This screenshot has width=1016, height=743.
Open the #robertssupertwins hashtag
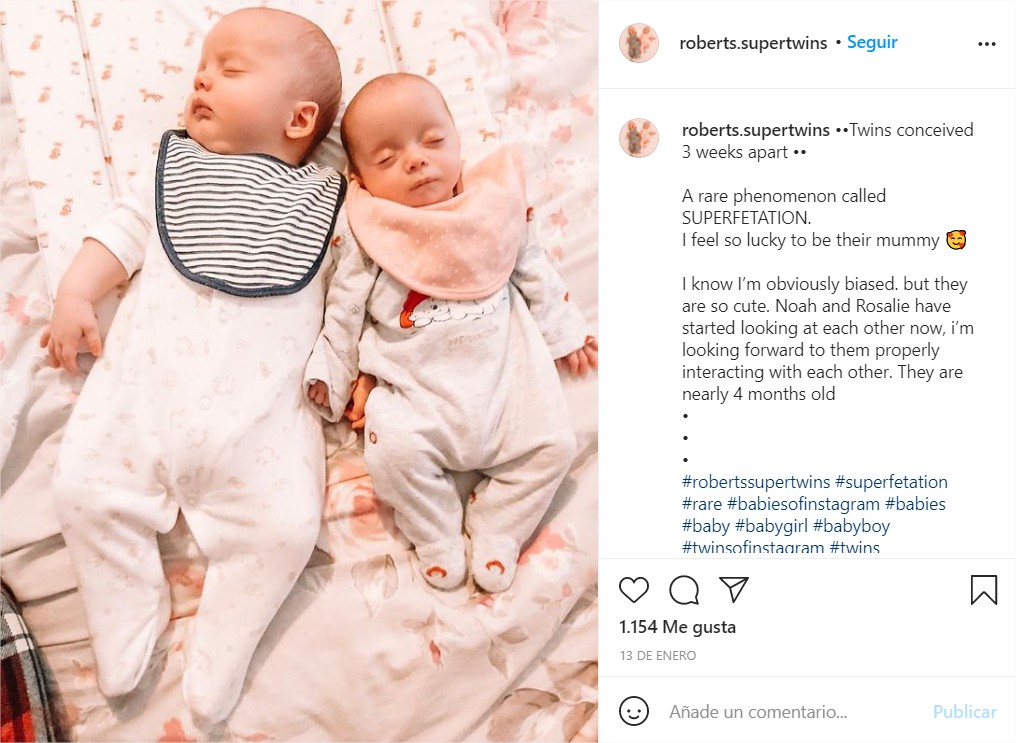pos(756,482)
